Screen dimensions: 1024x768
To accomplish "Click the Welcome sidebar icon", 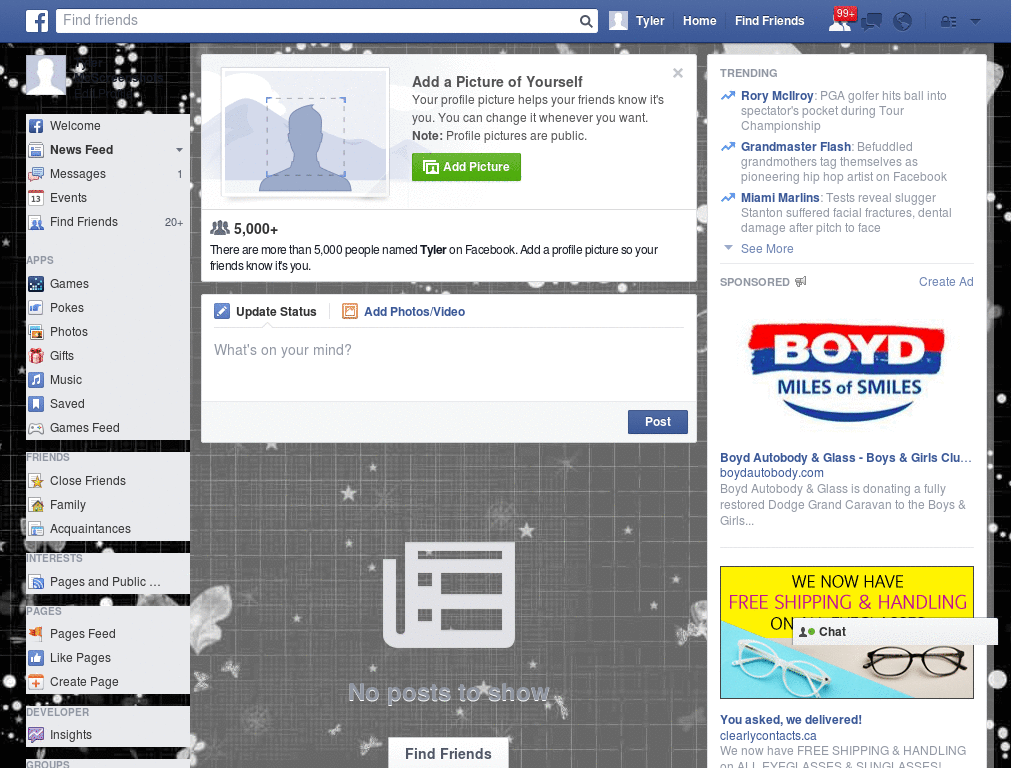I will pyautogui.click(x=36, y=126).
